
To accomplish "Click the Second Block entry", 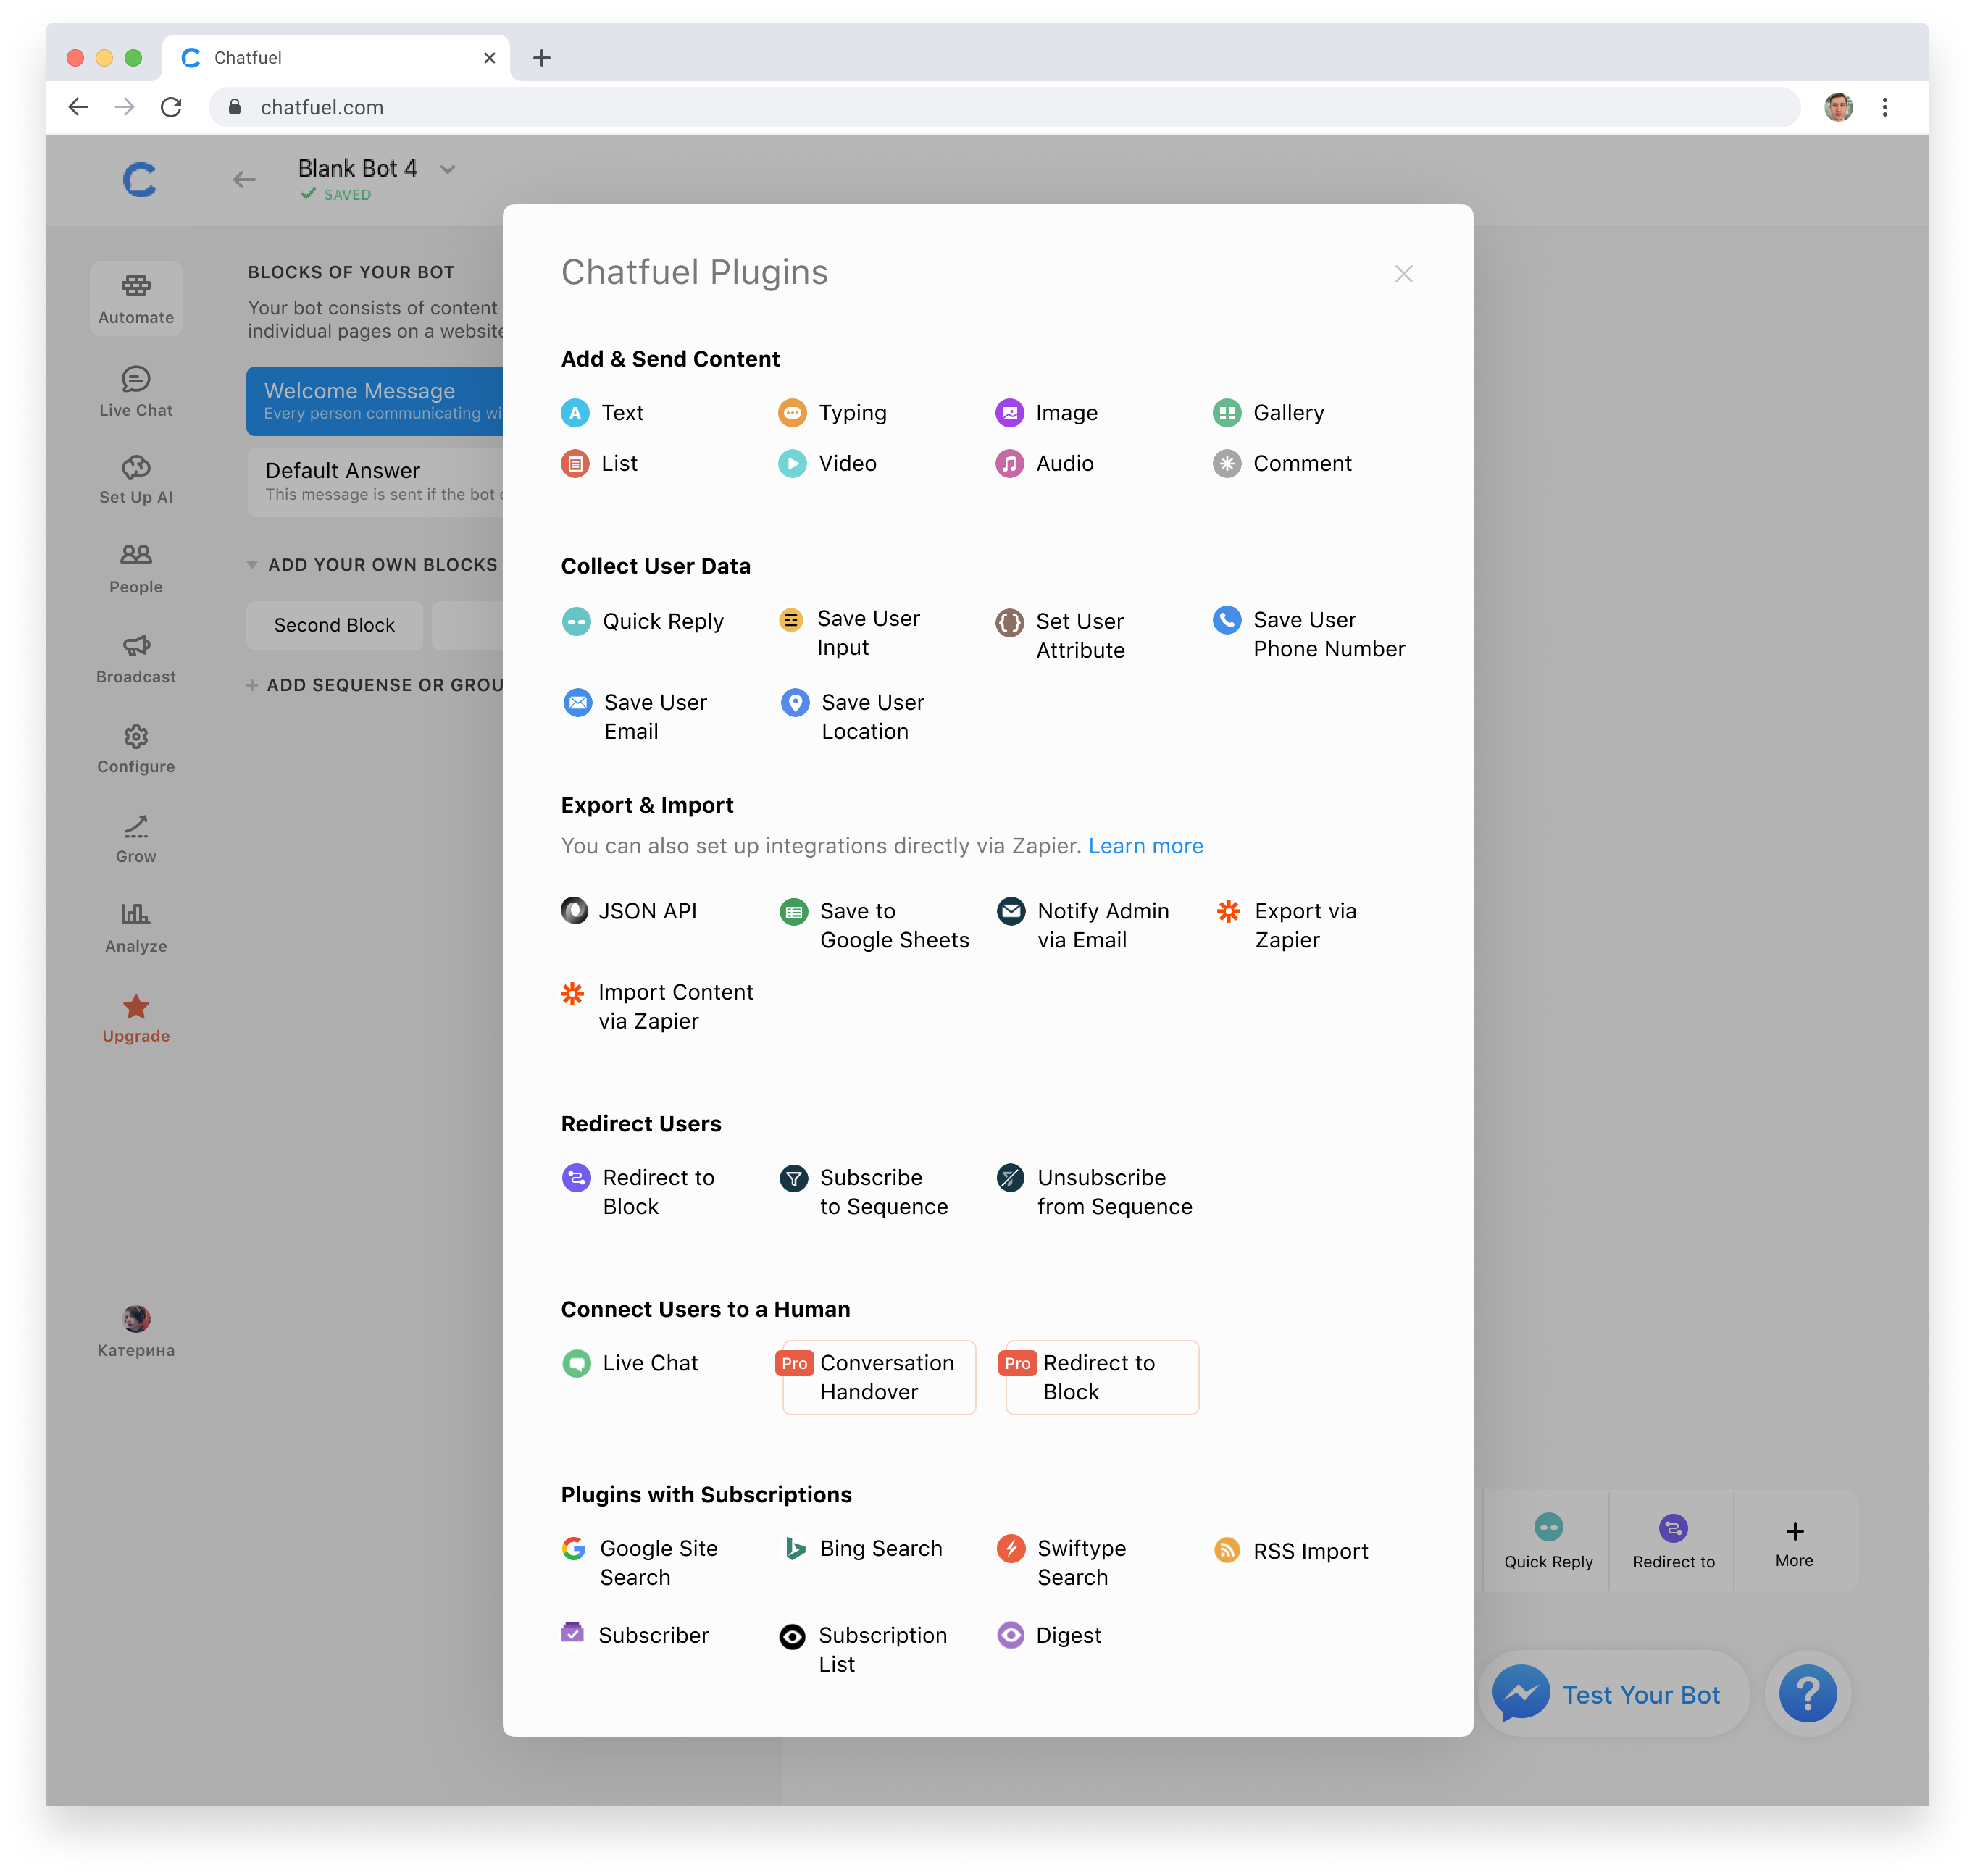I will click(x=334, y=624).
